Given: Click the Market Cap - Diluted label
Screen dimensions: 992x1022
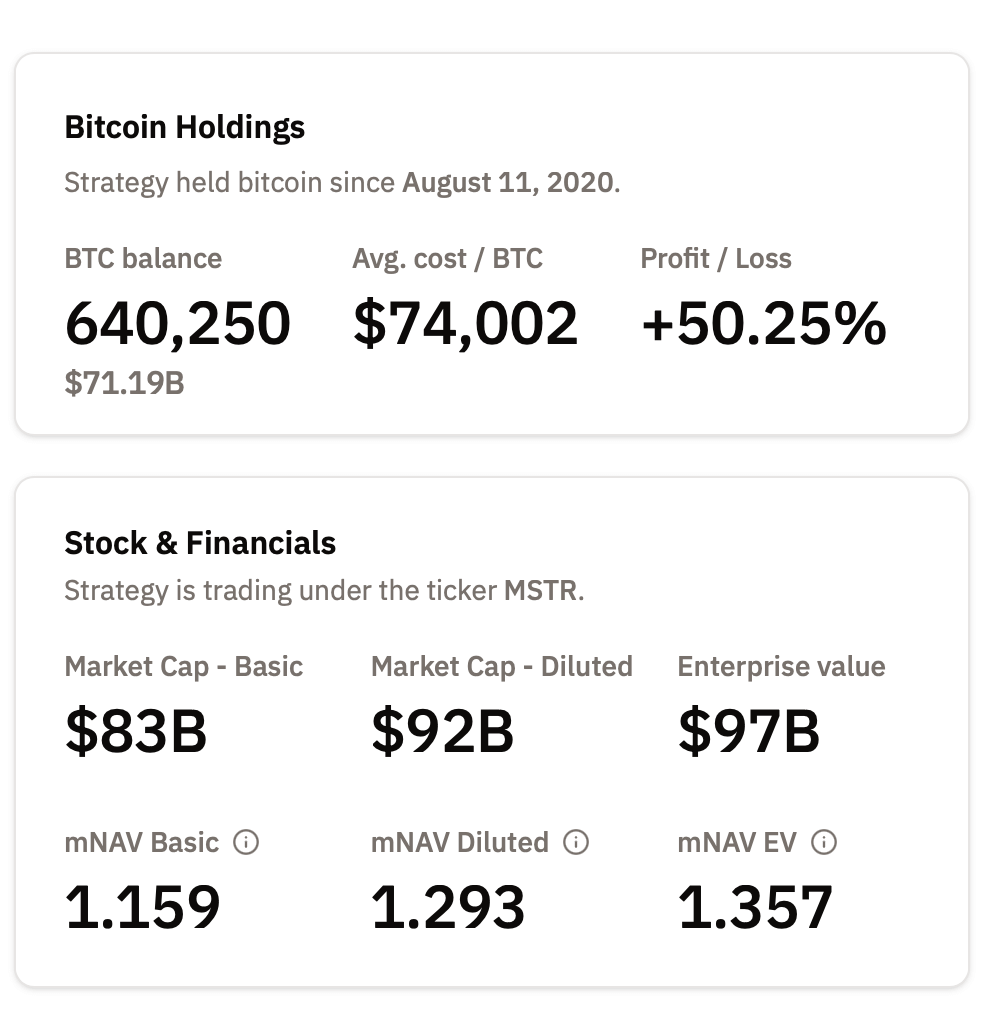Looking at the screenshot, I should pyautogui.click(x=502, y=667).
